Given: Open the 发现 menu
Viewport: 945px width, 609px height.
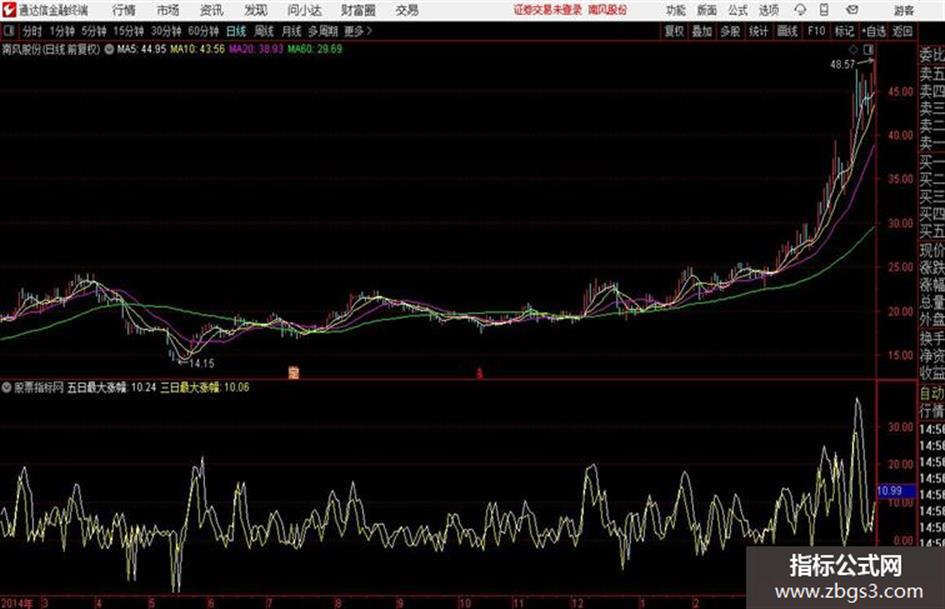Looking at the screenshot, I should click(x=256, y=10).
